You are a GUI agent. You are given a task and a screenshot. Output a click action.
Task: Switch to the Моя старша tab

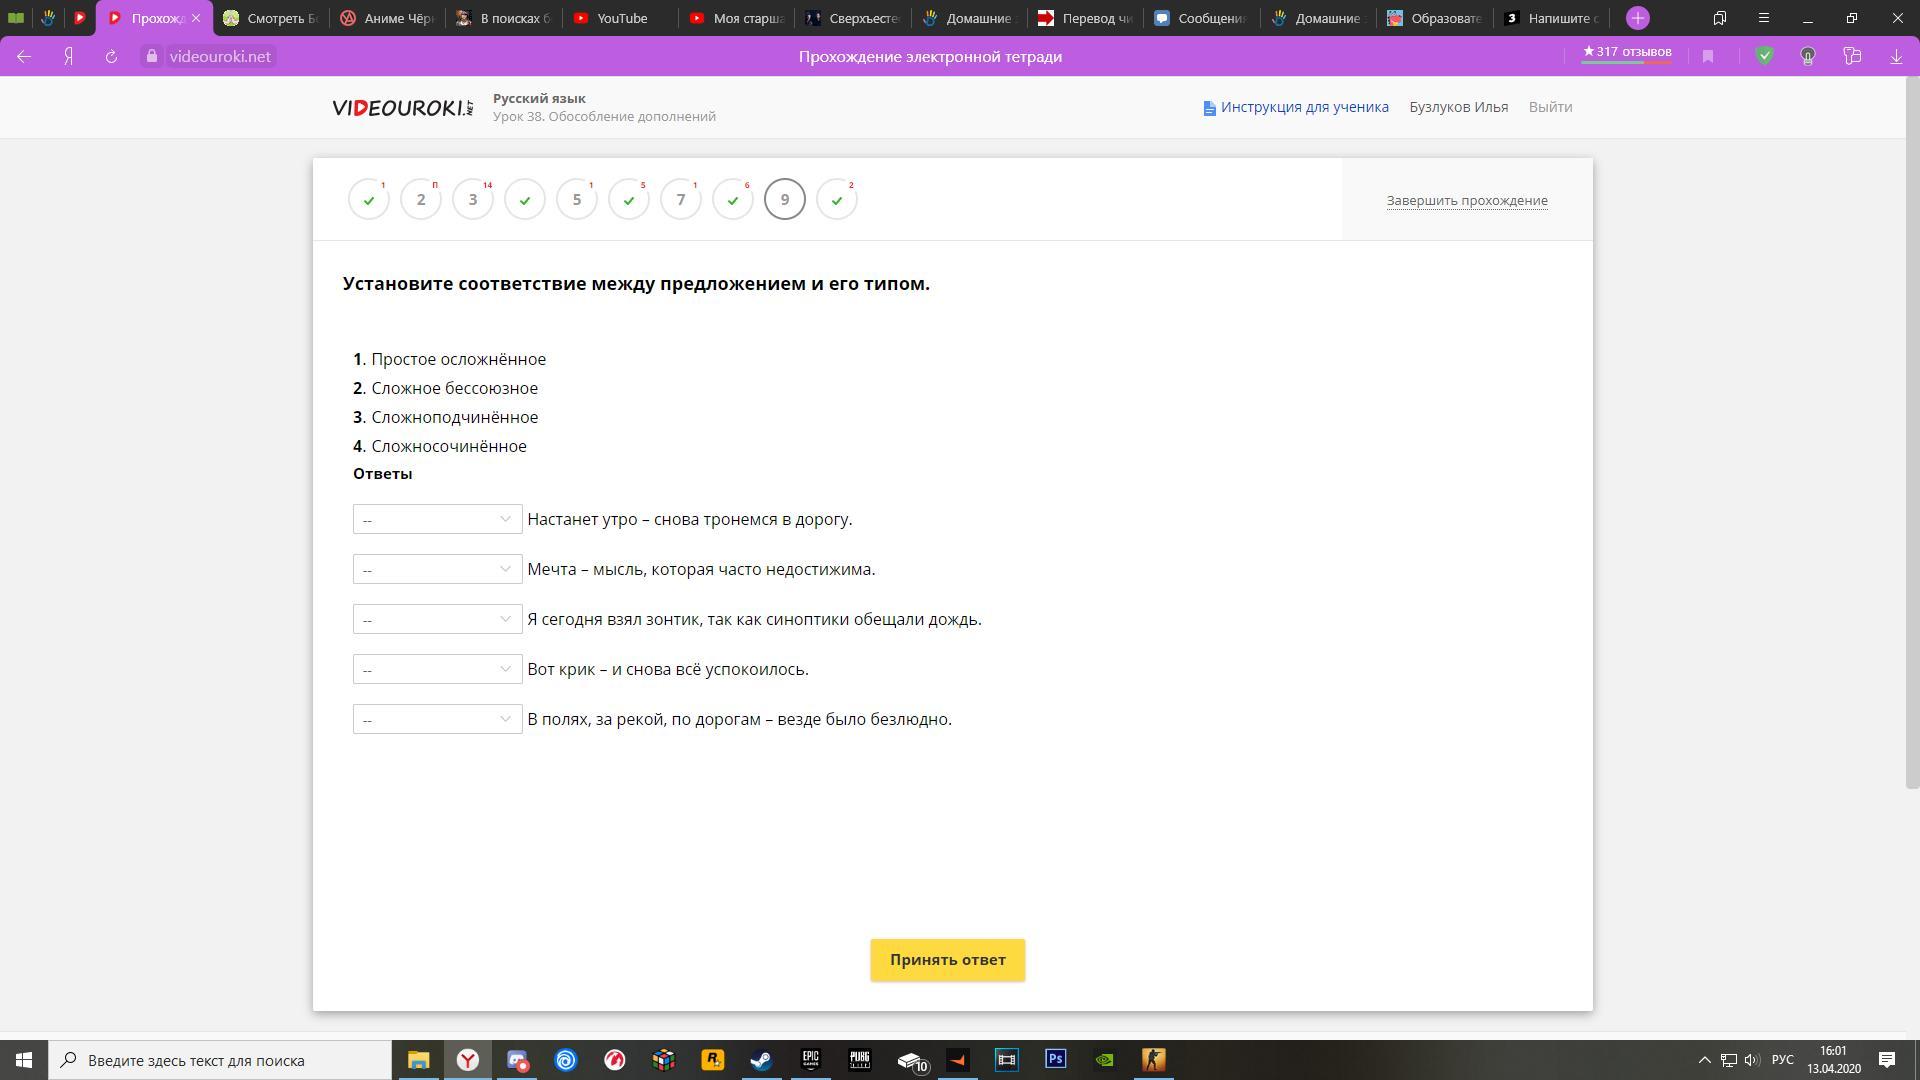tap(736, 18)
